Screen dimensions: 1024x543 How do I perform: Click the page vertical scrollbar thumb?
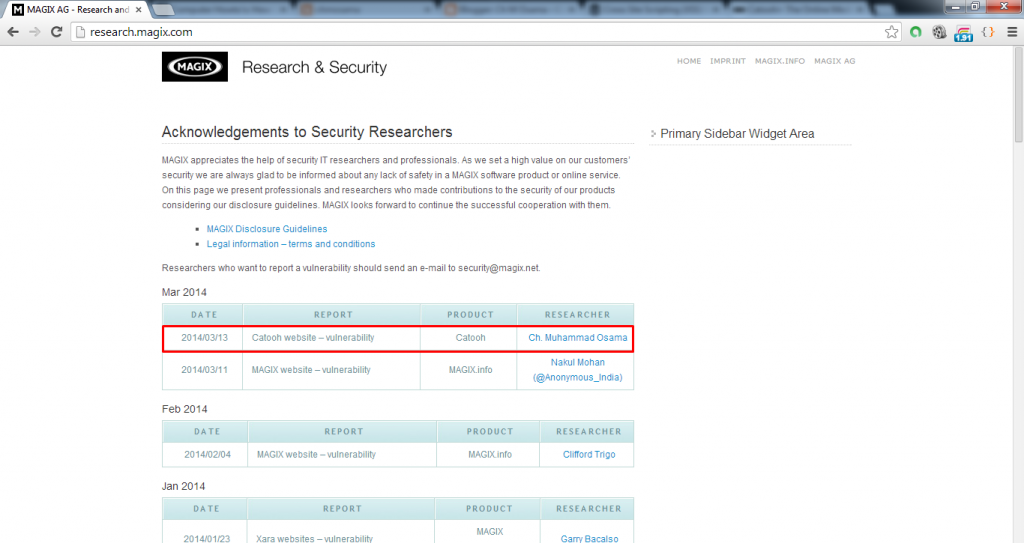(x=1018, y=95)
